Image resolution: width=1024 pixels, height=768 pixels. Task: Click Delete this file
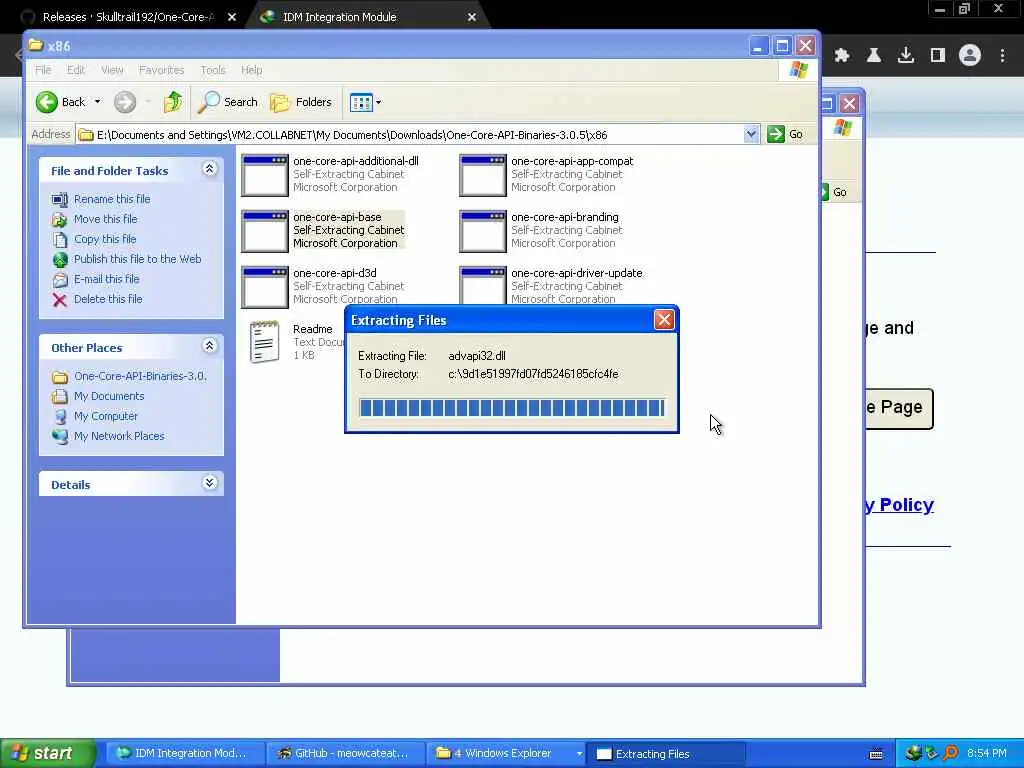pos(108,299)
